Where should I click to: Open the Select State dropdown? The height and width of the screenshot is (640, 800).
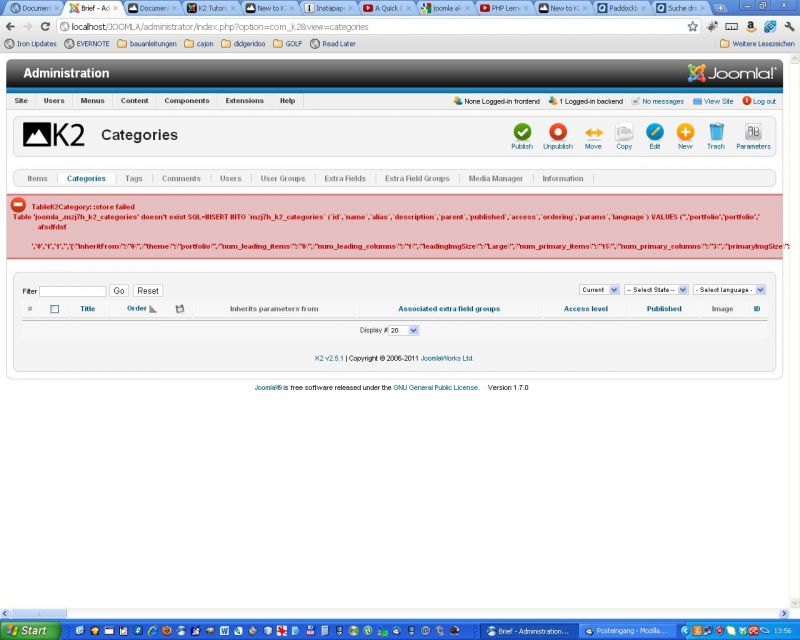point(656,290)
